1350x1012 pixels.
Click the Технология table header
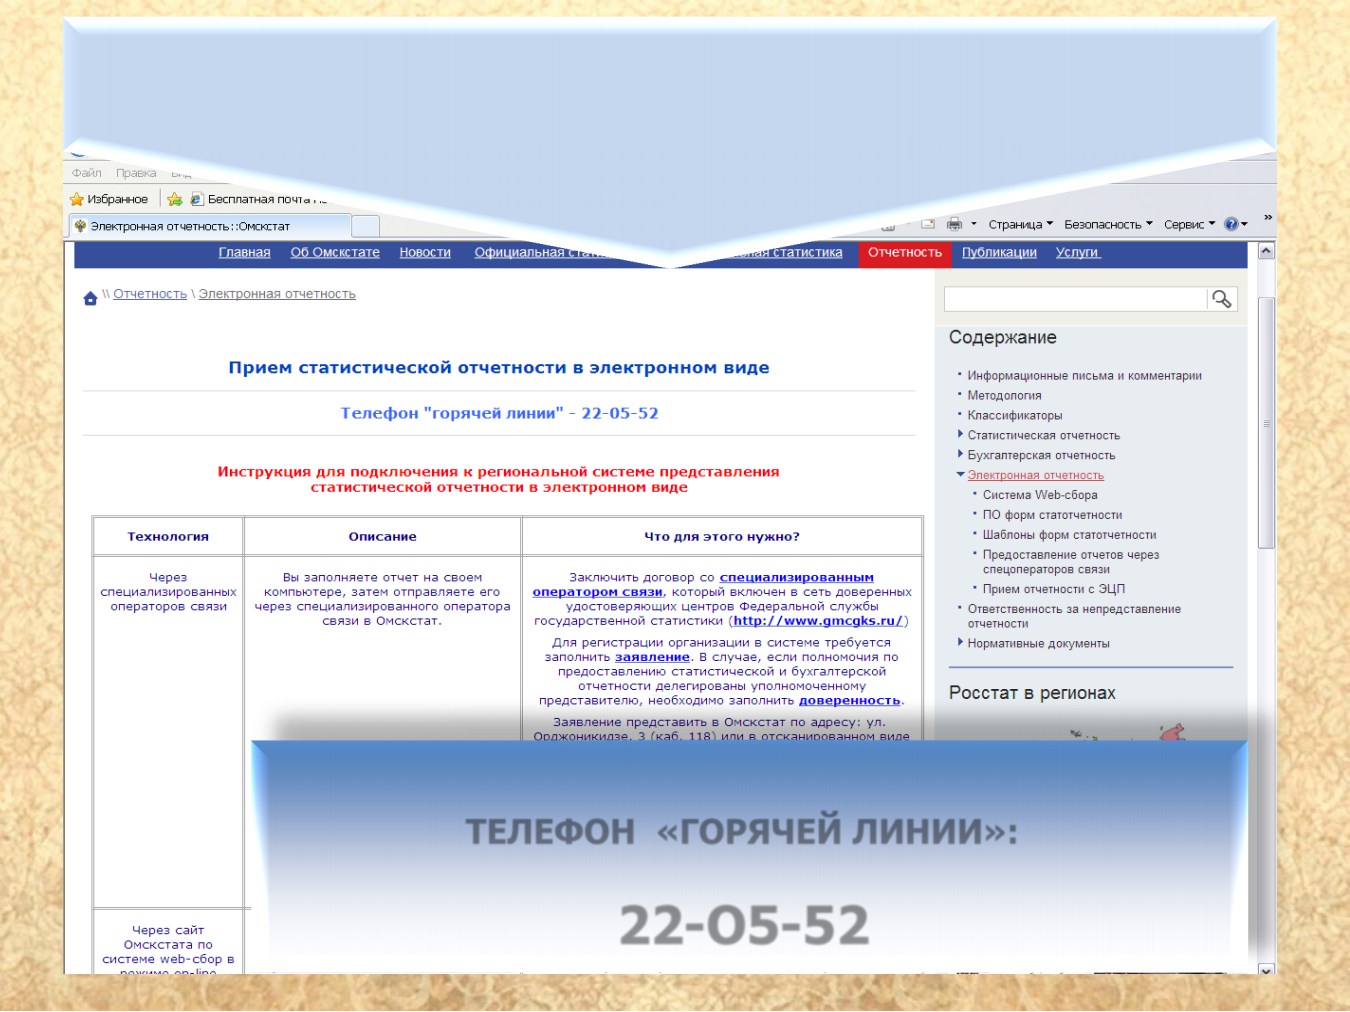[x=168, y=537]
